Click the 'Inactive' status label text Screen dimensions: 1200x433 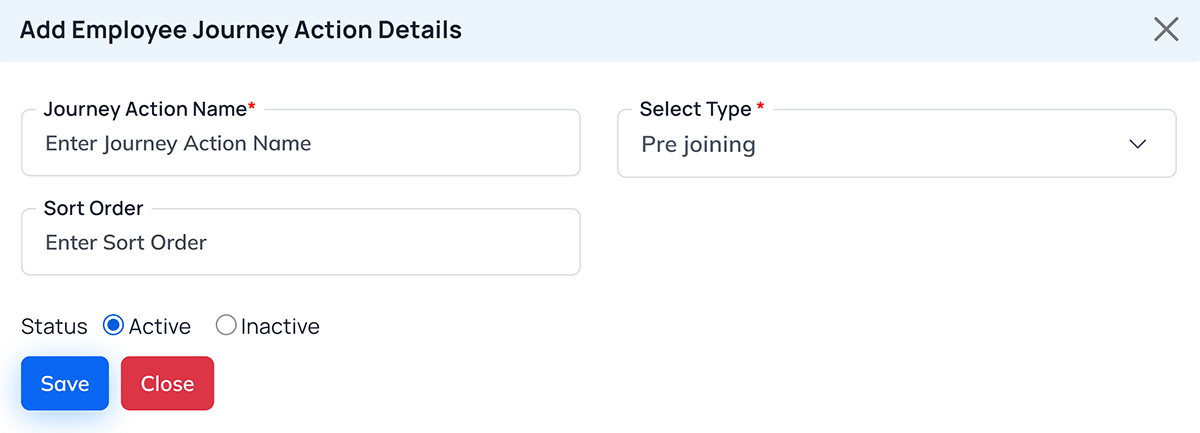(280, 326)
